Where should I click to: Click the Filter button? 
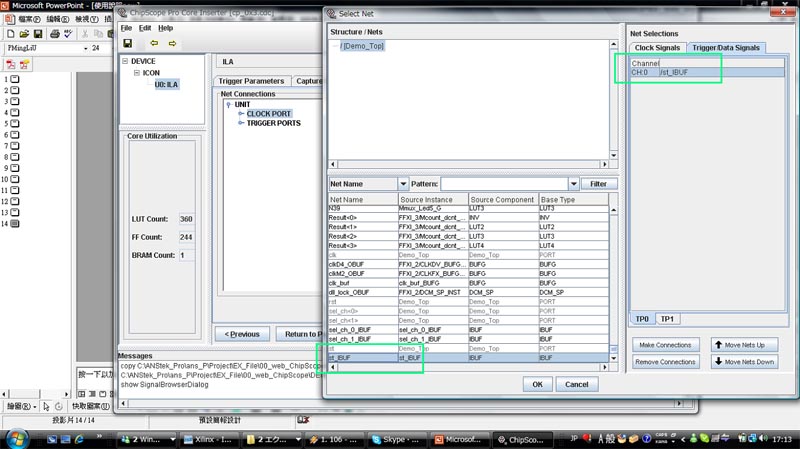(598, 184)
